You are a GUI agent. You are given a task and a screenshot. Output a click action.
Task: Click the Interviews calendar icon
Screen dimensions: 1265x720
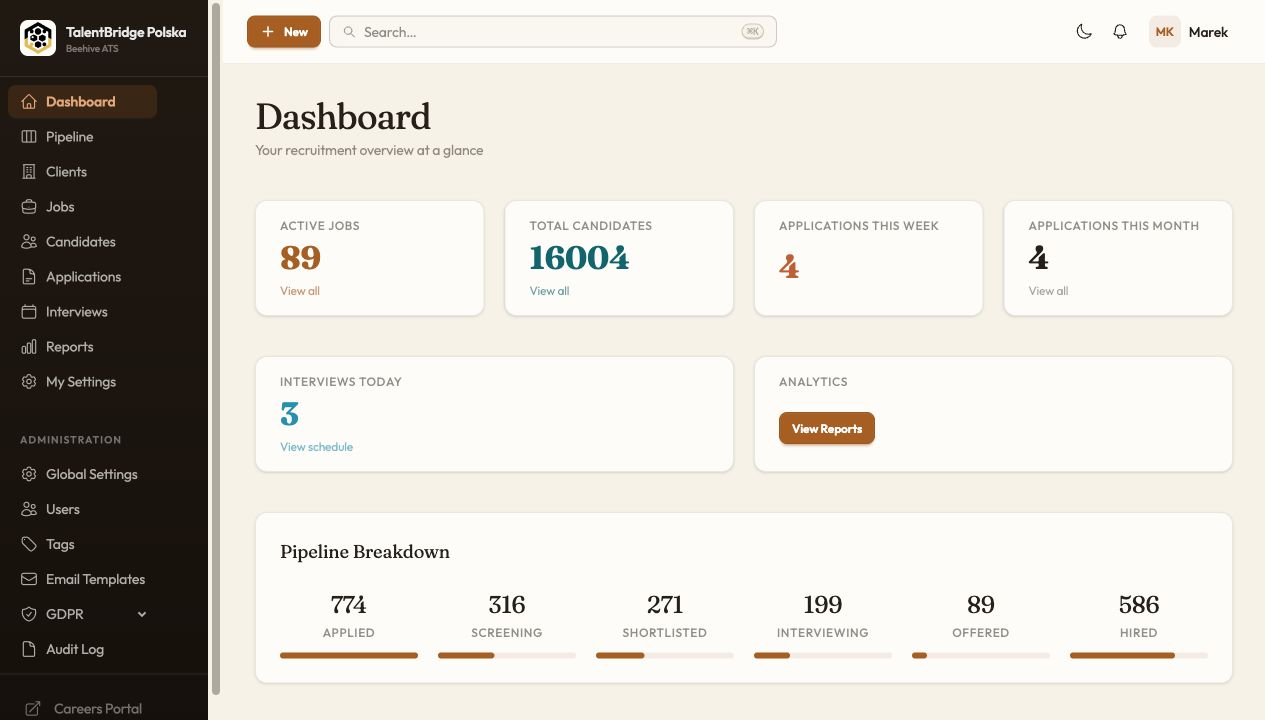tap(29, 312)
